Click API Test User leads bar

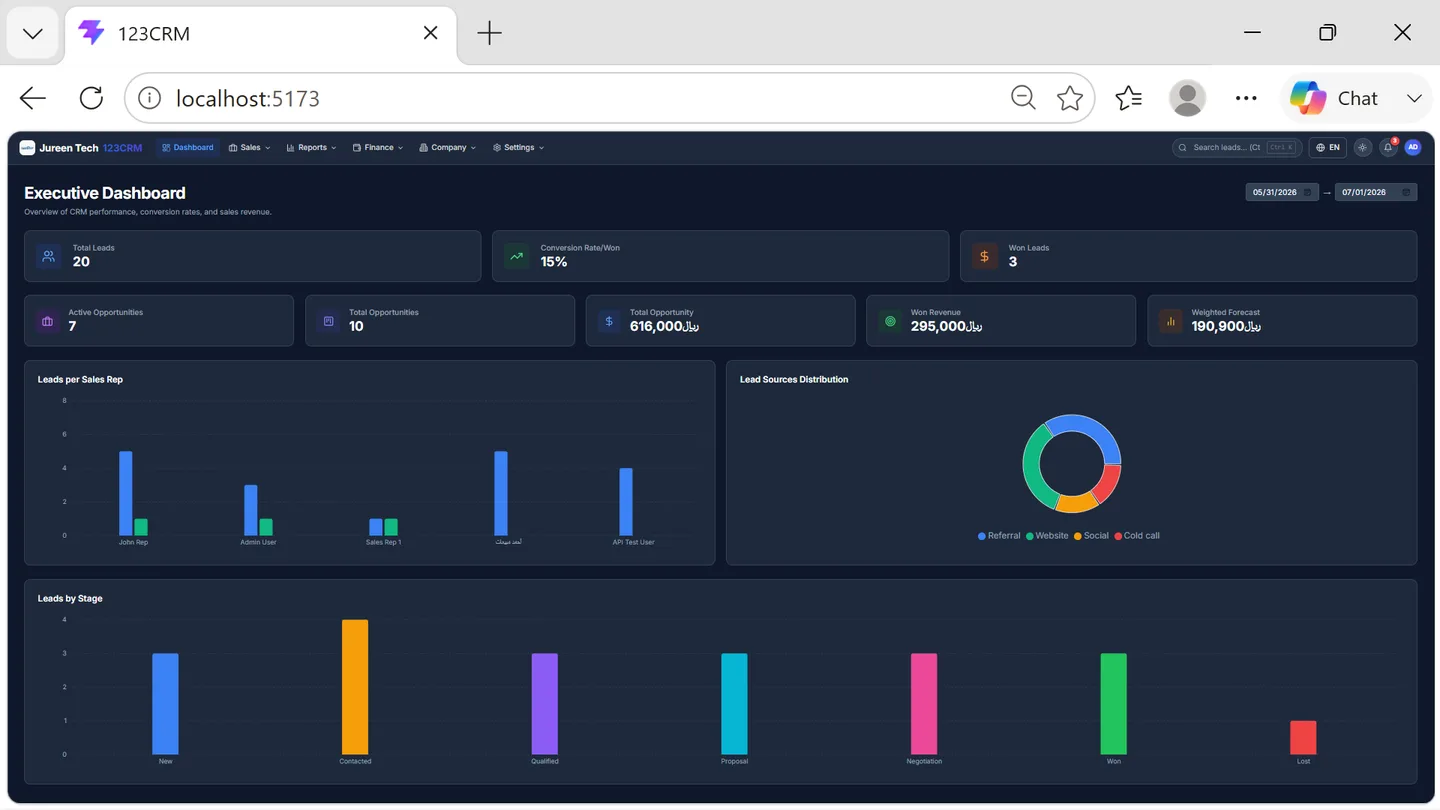point(626,502)
